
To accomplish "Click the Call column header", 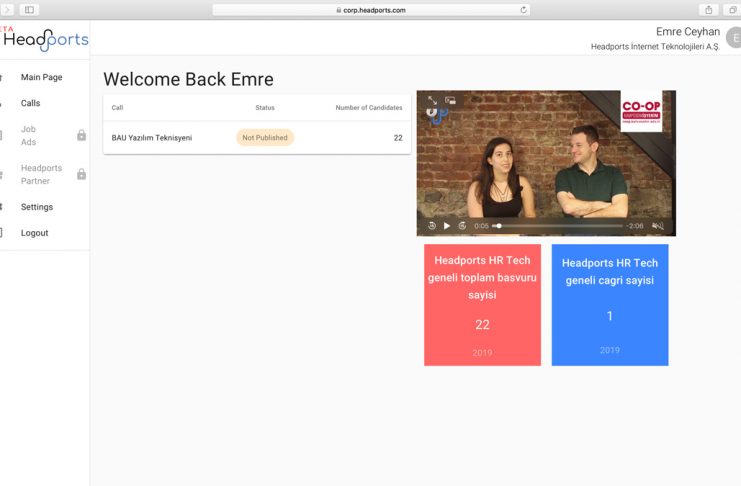I will [117, 108].
